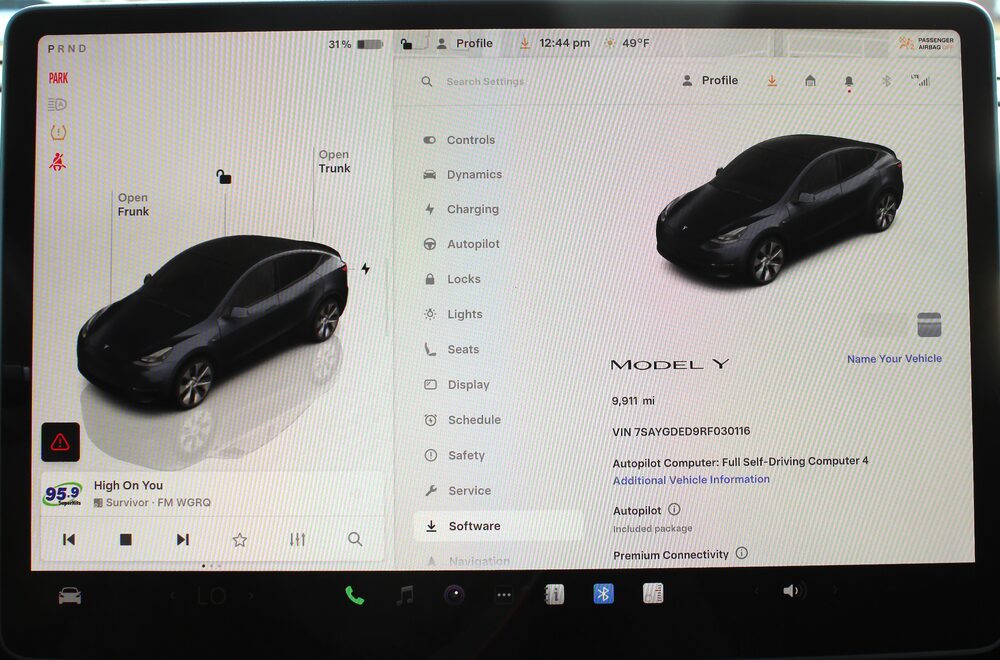
Task: Show all apps with three-dot icon
Action: pyautogui.click(x=504, y=595)
